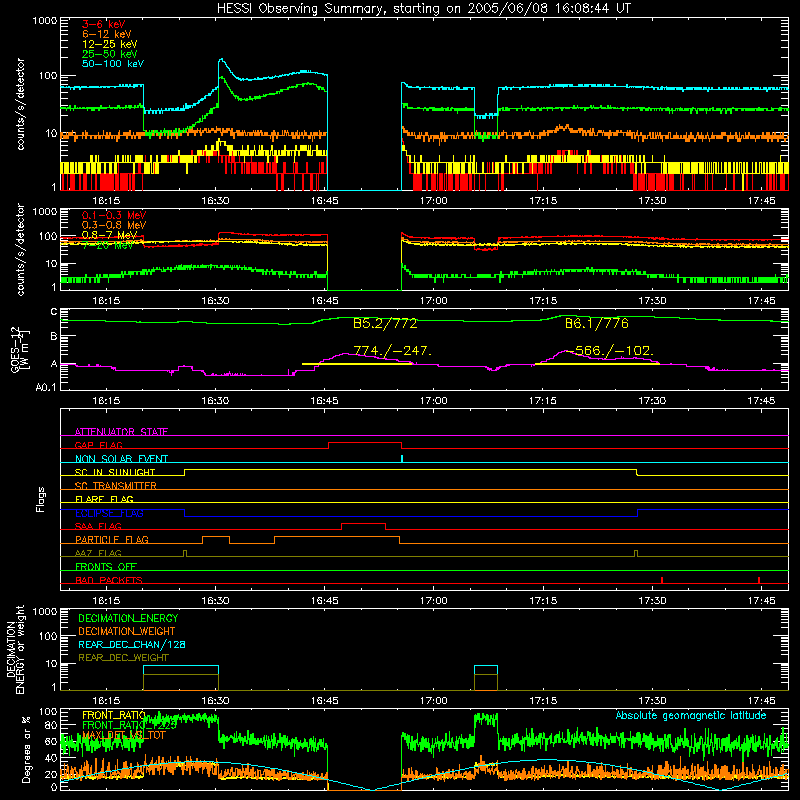
Task: Click the FRONTS_OFF flag label
Action: (106, 566)
